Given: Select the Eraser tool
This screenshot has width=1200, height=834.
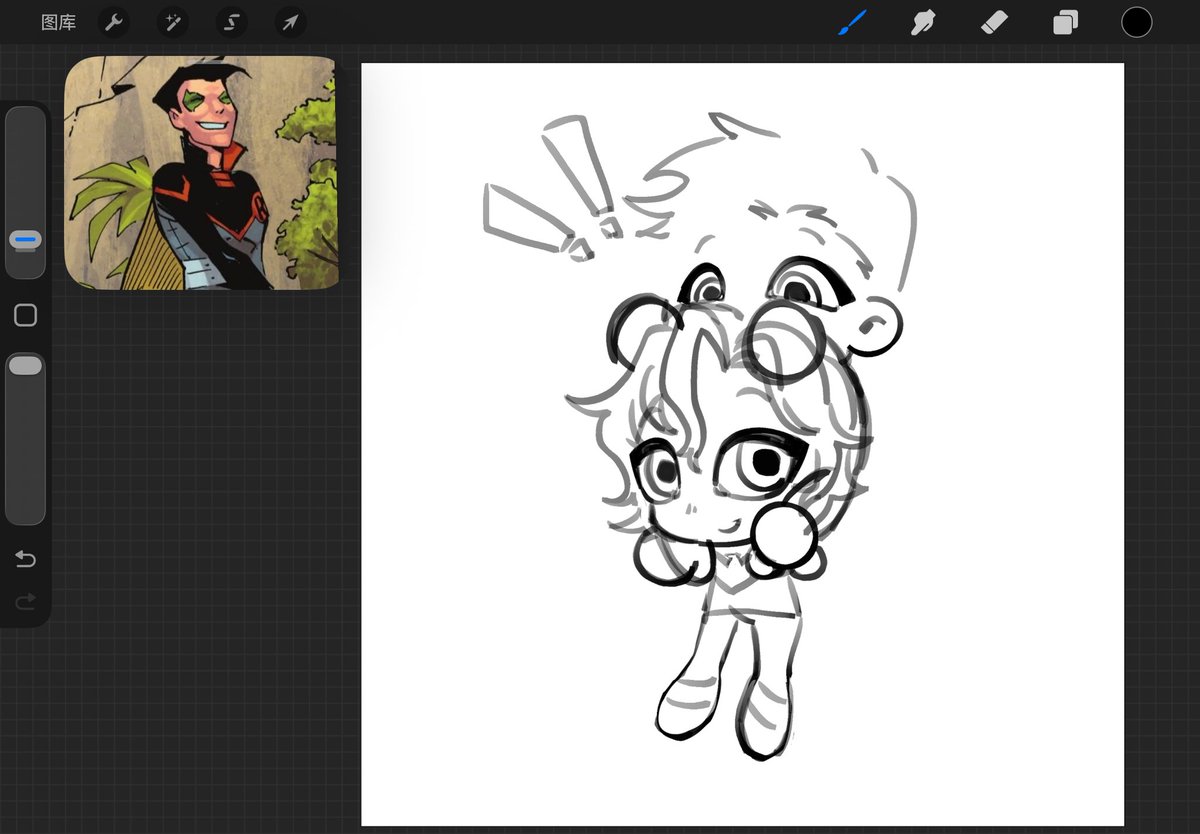Looking at the screenshot, I should click(x=994, y=22).
